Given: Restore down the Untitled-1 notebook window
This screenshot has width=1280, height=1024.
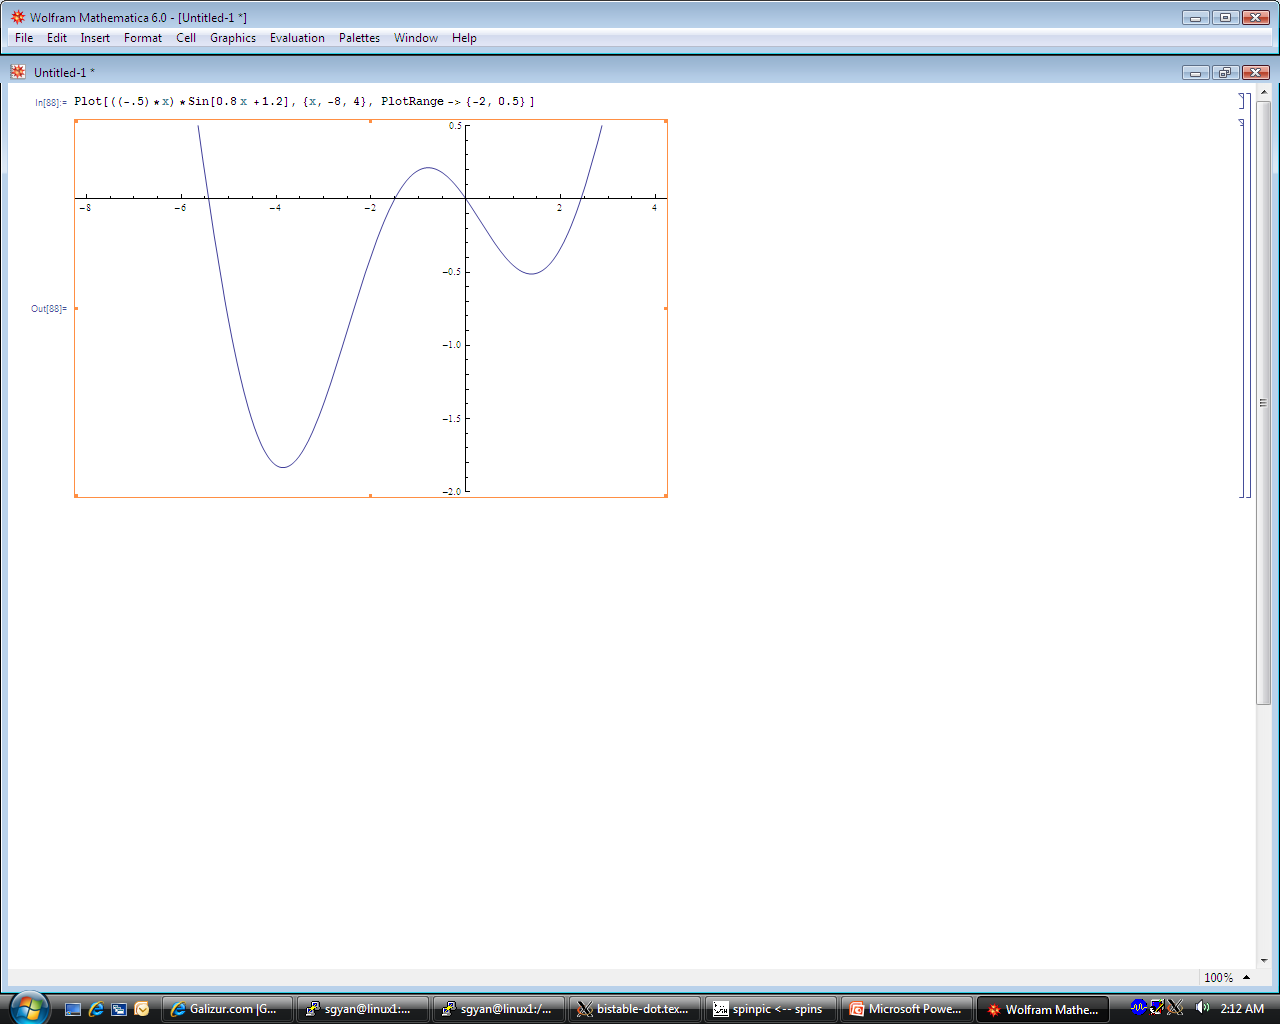Looking at the screenshot, I should pyautogui.click(x=1225, y=72).
